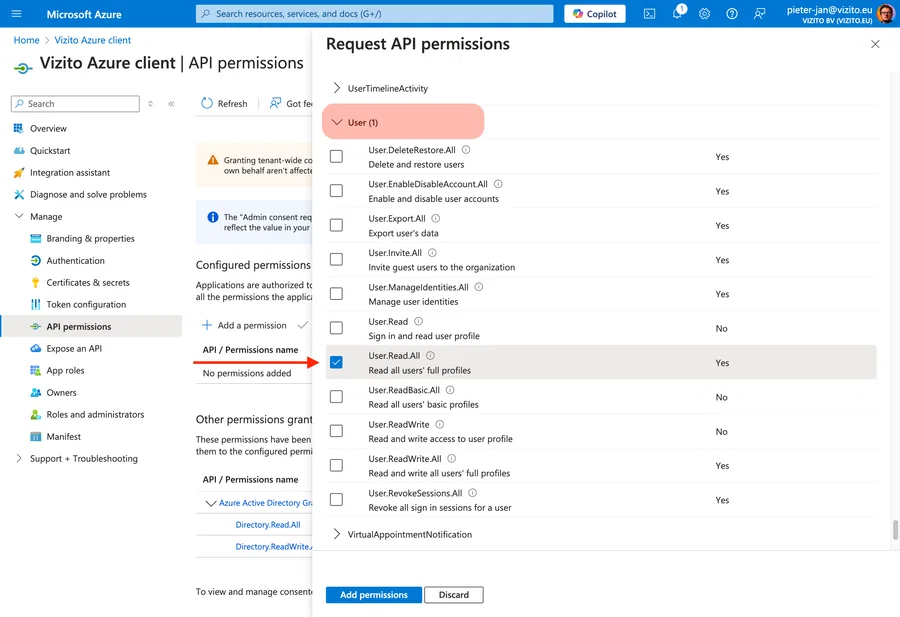Expand the VirtualAppointmentNotification group
The height and width of the screenshot is (617, 900).
[404, 534]
